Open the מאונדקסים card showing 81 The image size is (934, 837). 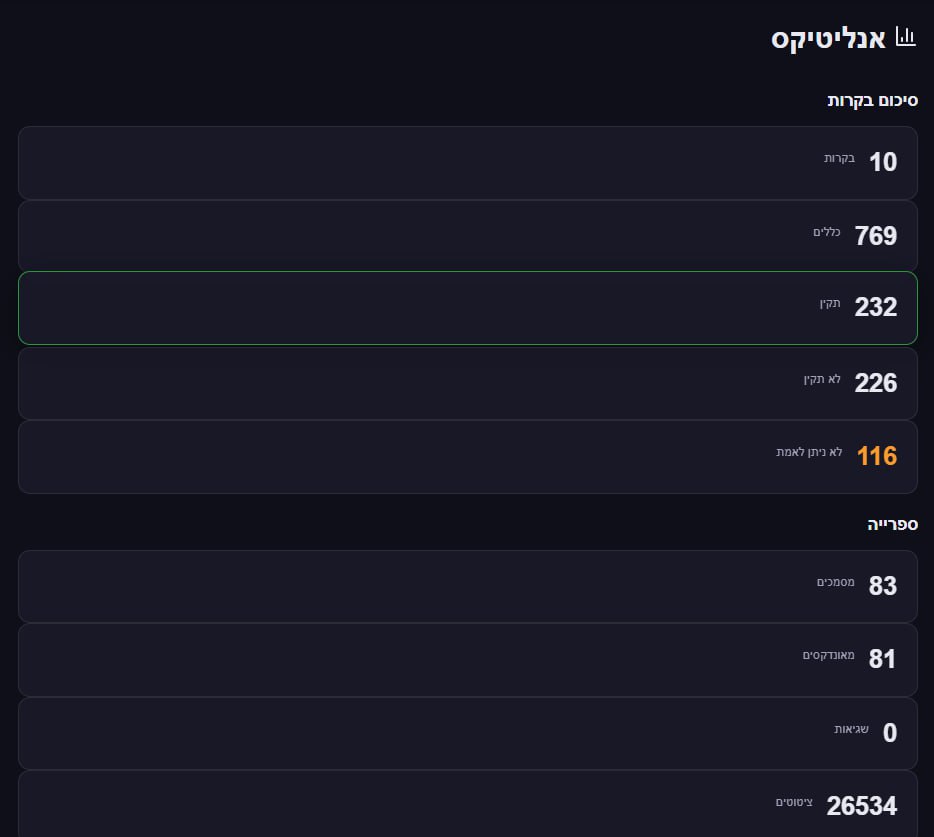pos(467,659)
